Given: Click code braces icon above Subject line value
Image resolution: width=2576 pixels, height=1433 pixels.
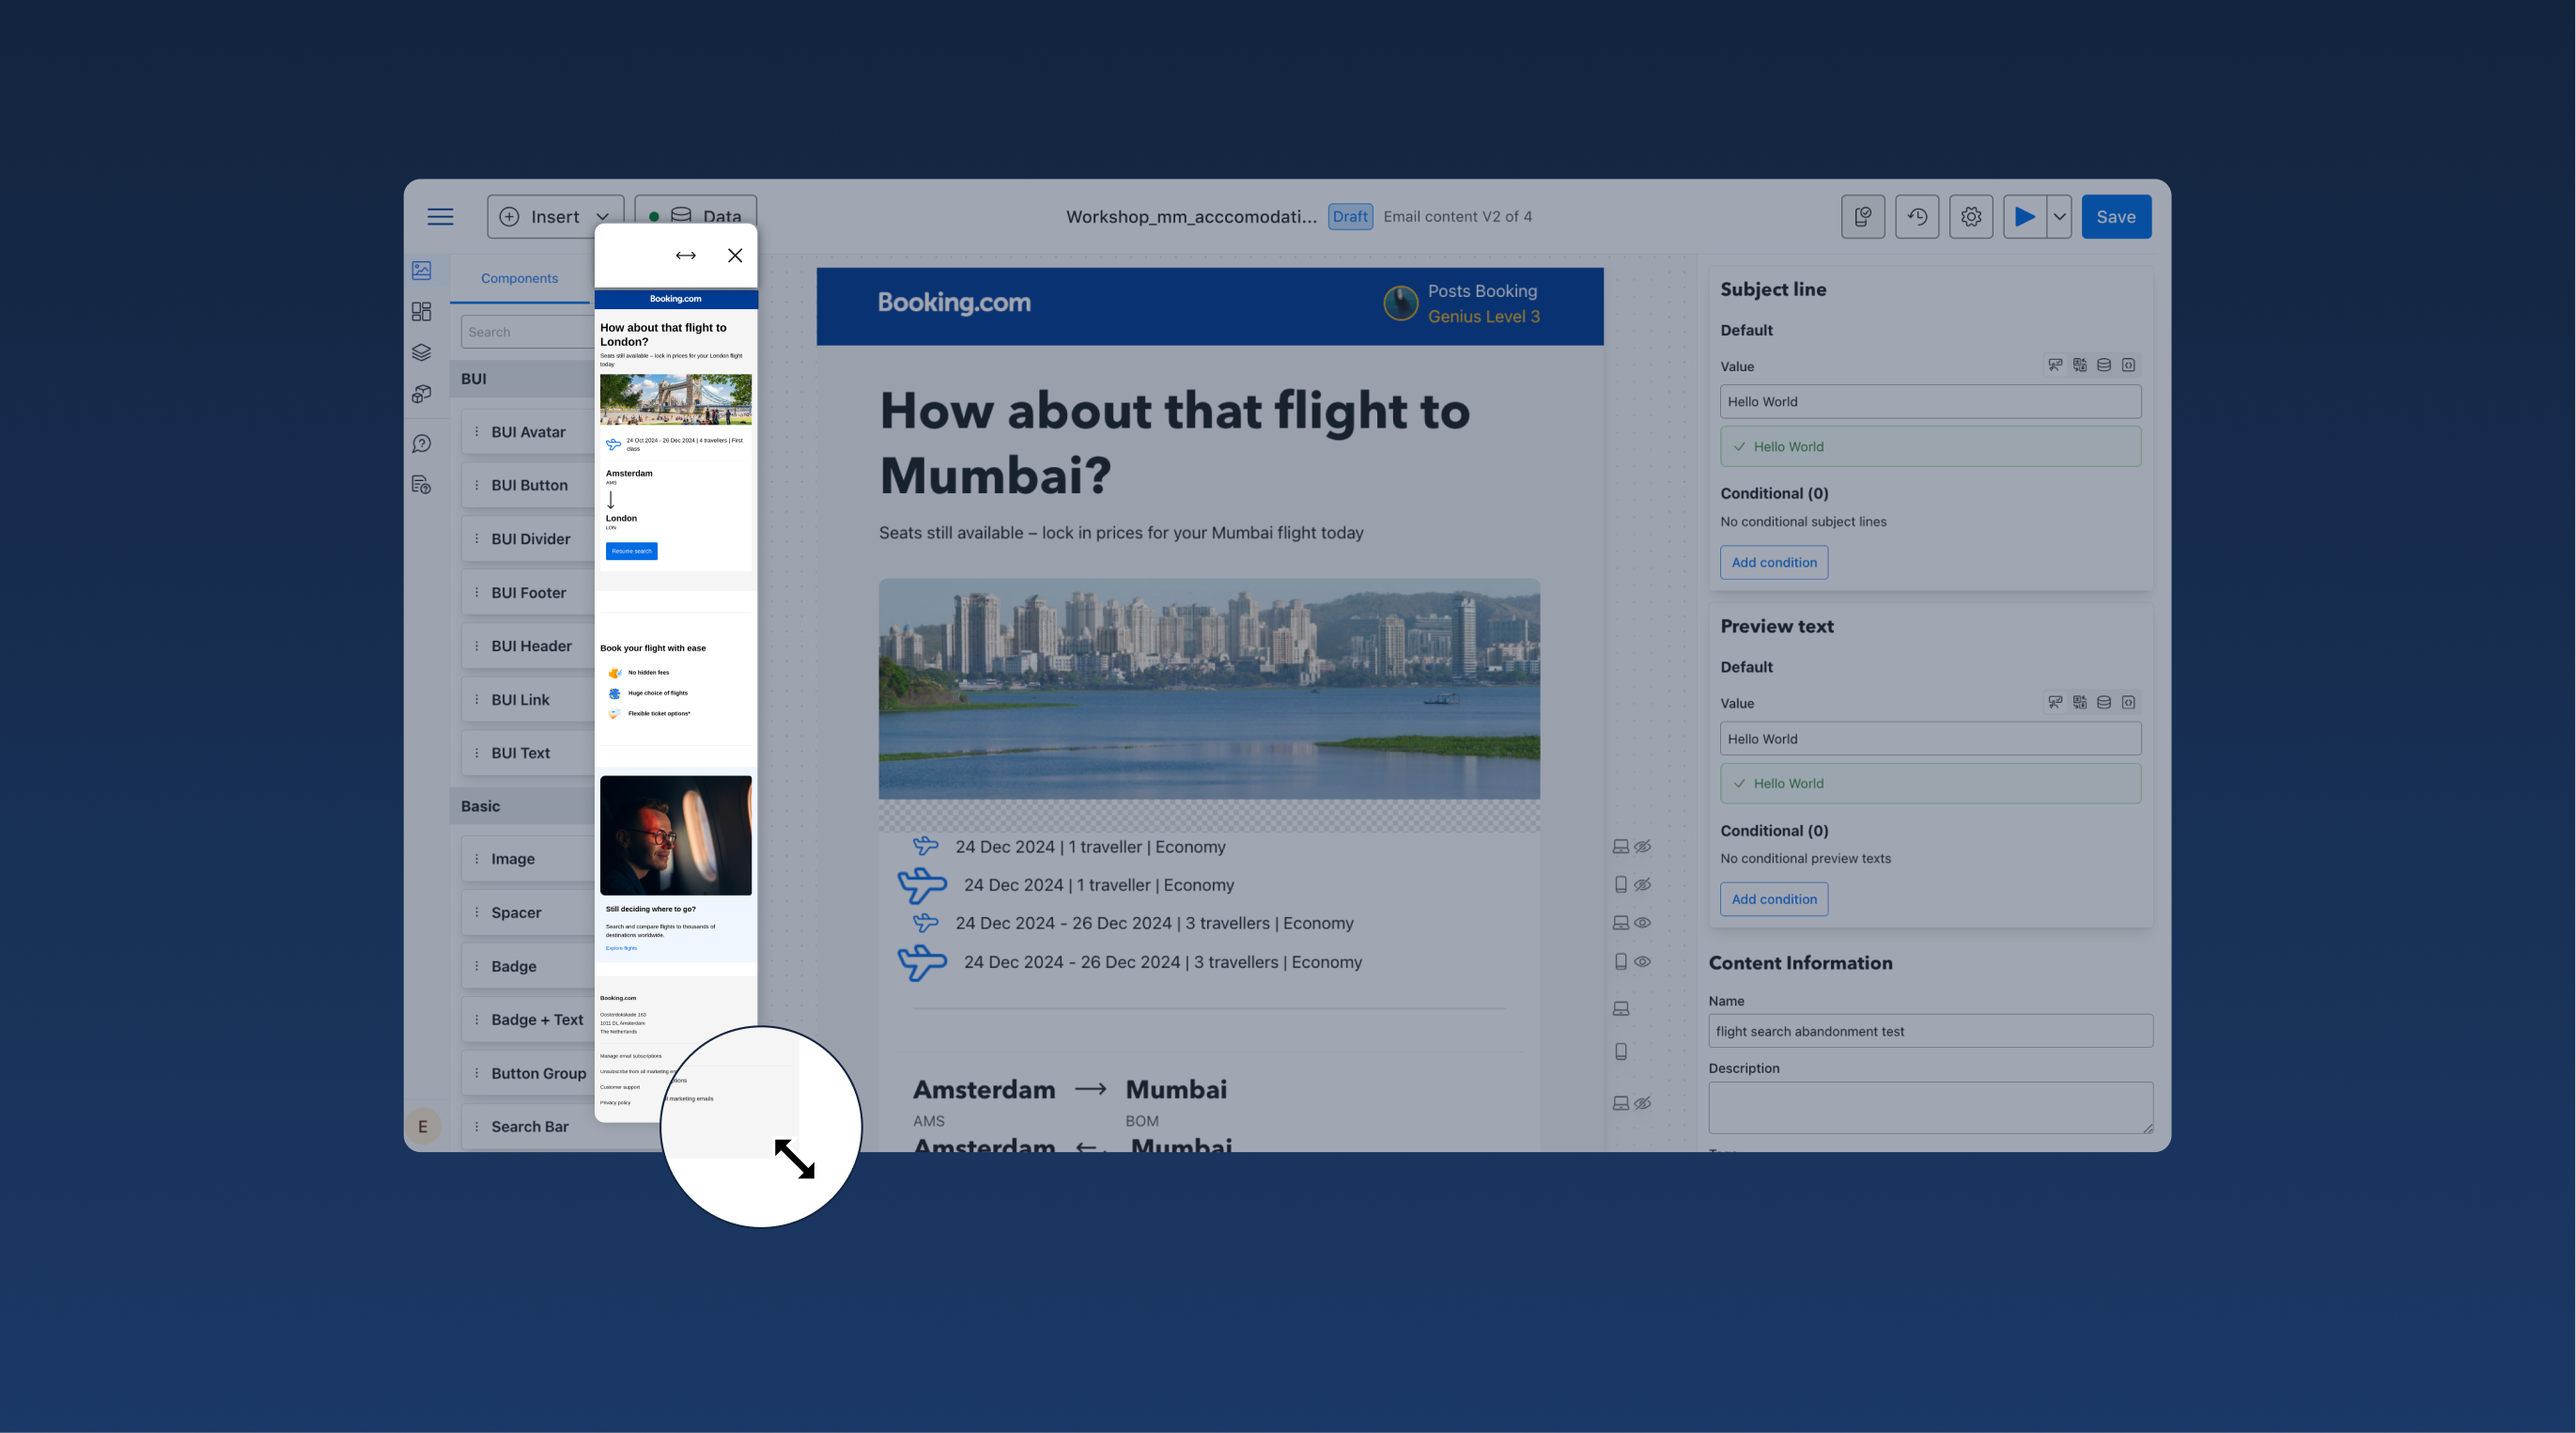Looking at the screenshot, I should pos(2129,366).
